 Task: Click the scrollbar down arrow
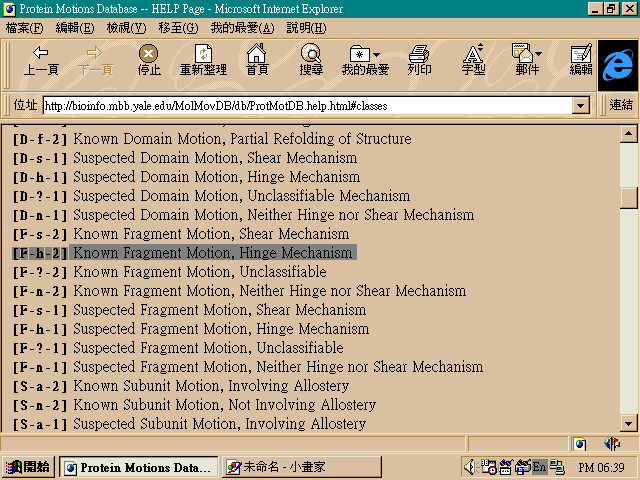pyautogui.click(x=629, y=423)
